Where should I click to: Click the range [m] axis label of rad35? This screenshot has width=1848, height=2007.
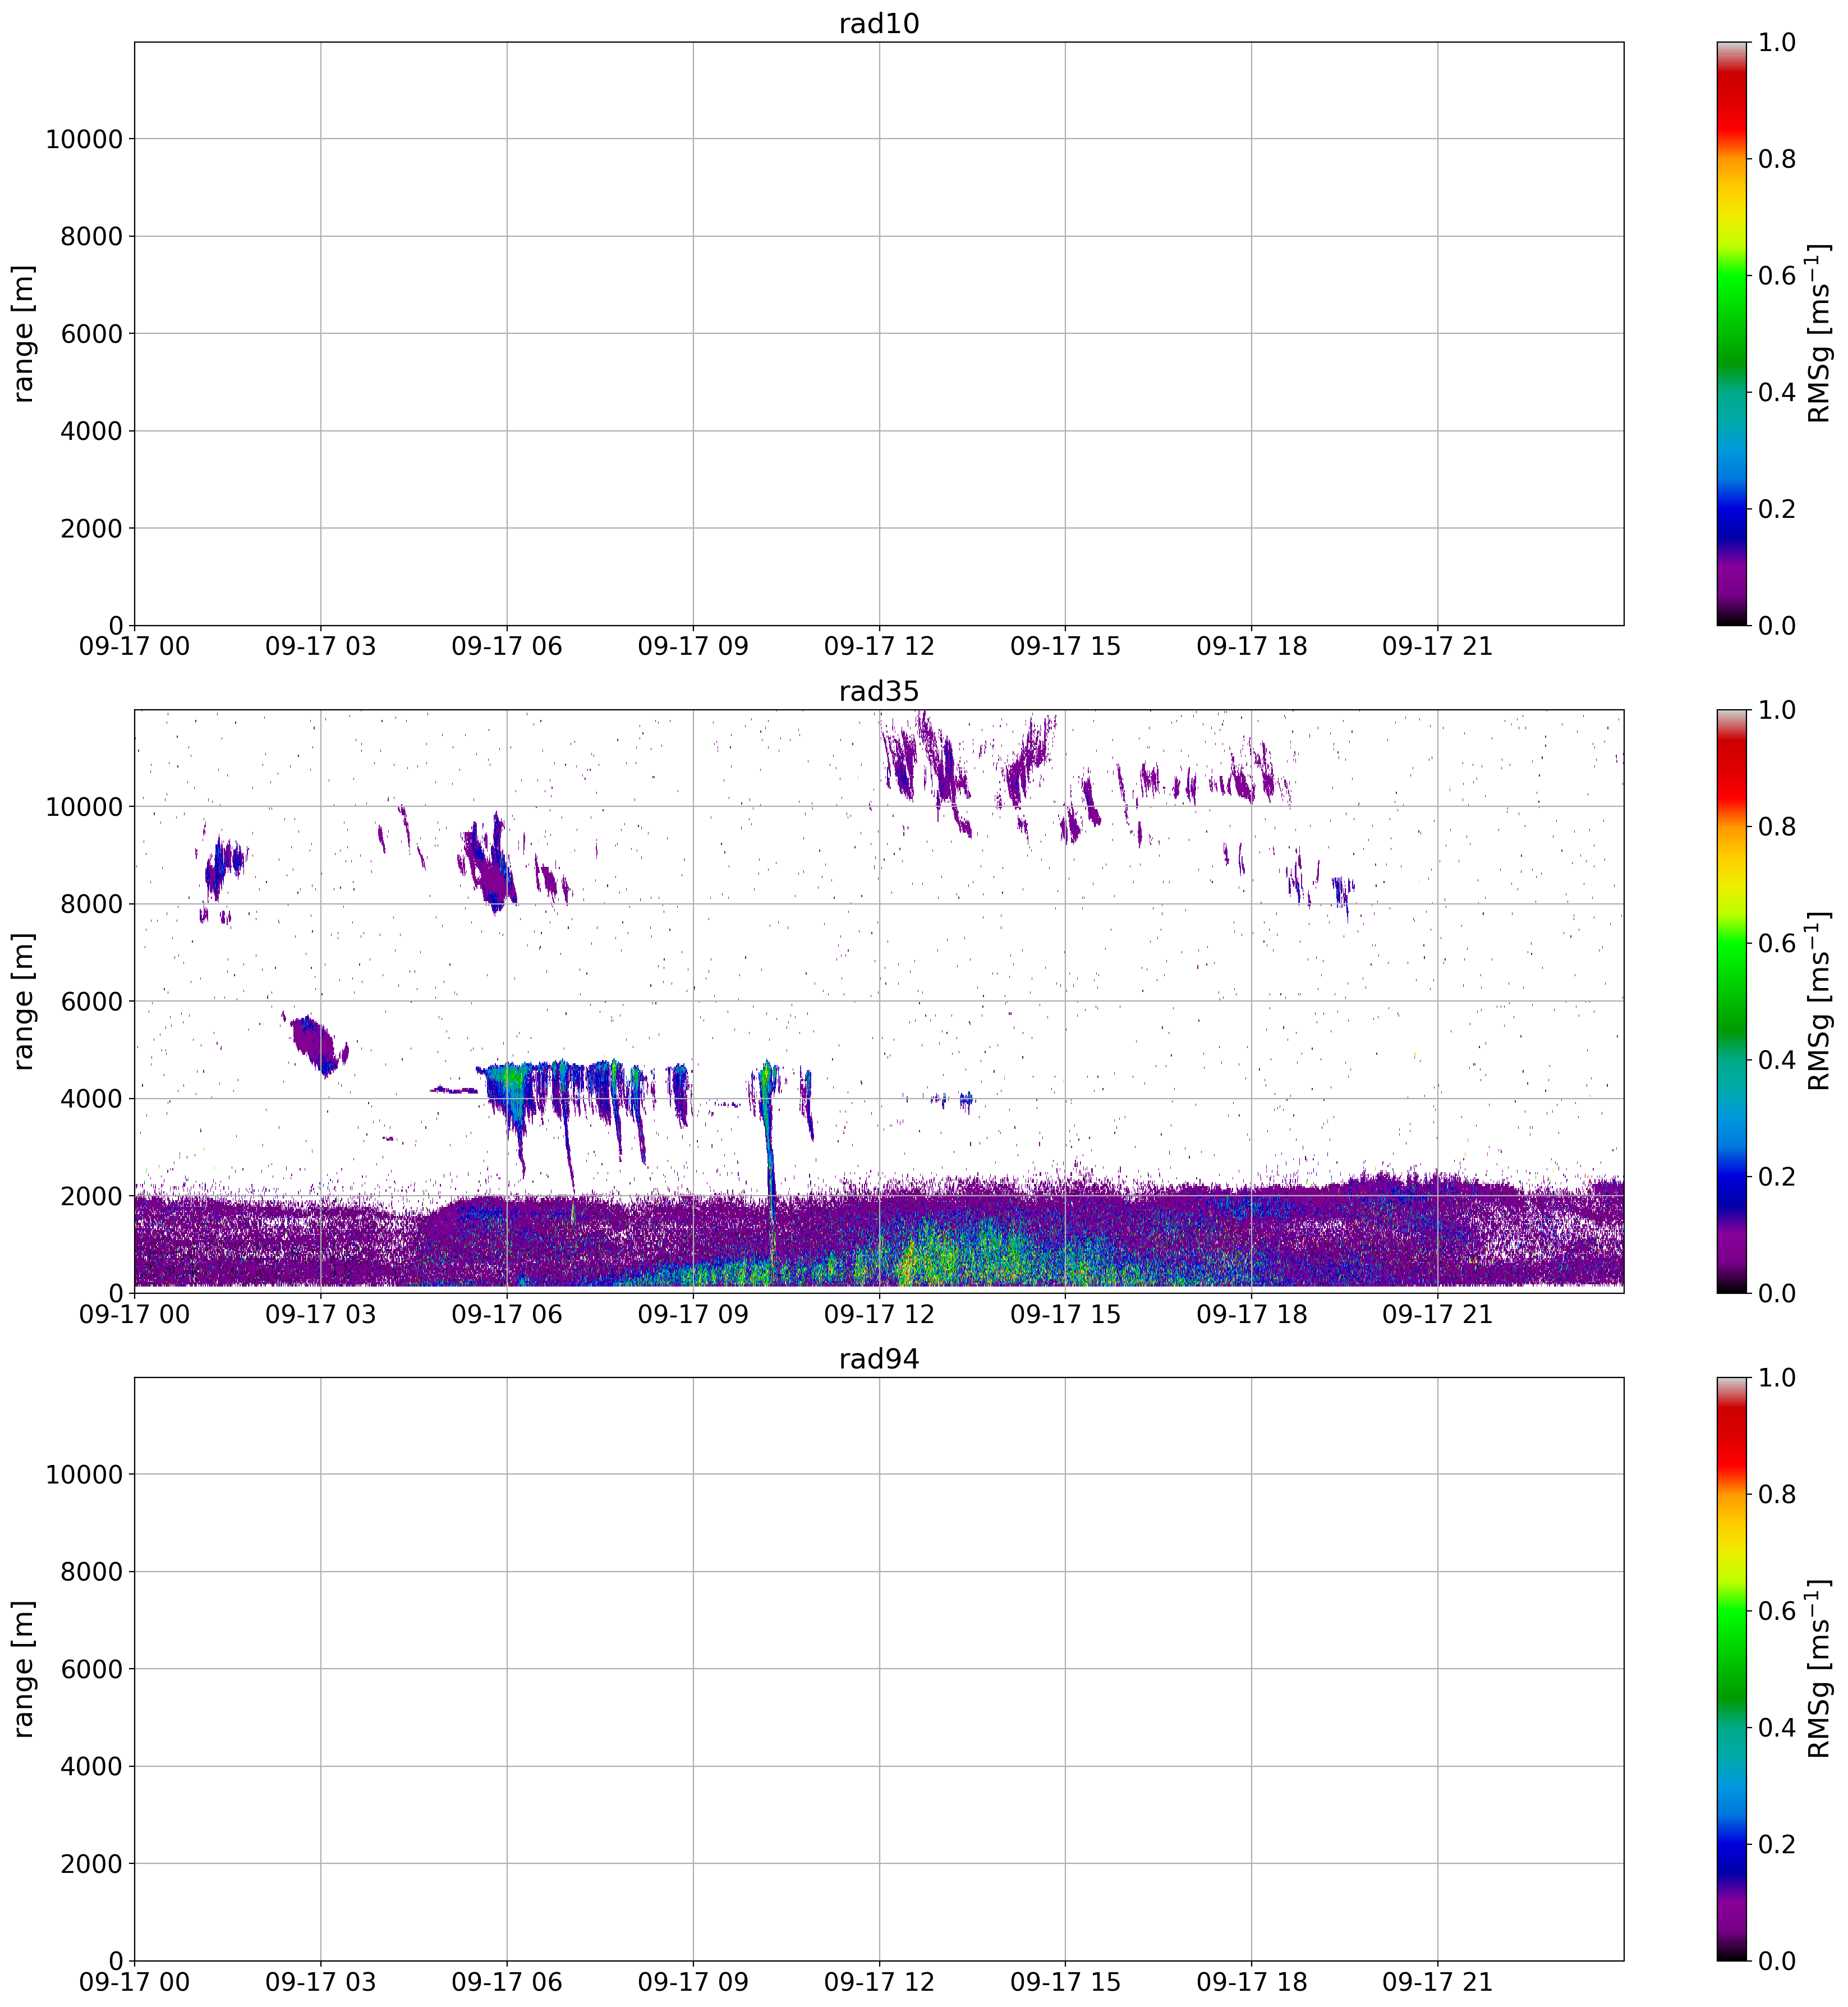click(24, 1002)
